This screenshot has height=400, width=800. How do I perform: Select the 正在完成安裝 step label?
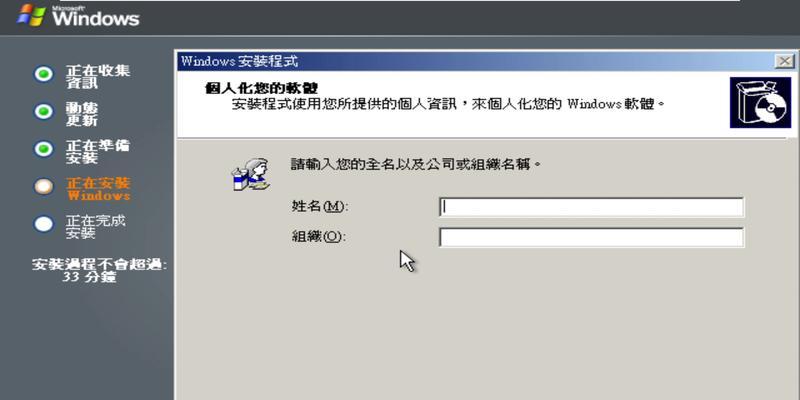point(95,227)
